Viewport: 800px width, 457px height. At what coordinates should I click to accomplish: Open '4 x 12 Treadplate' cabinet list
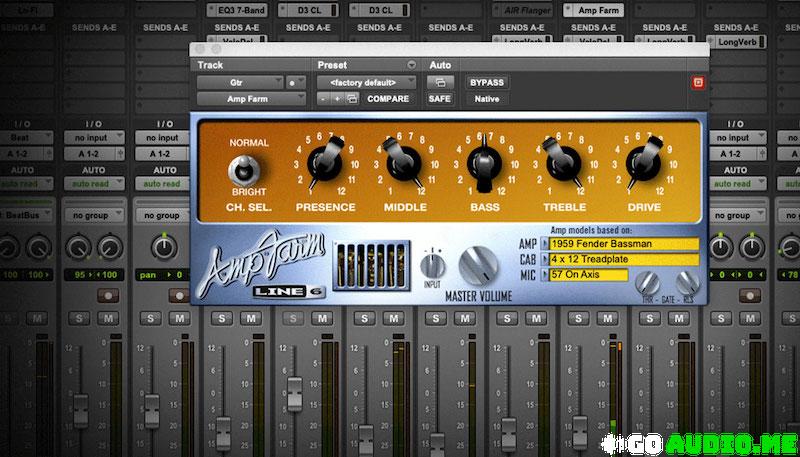tap(624, 260)
